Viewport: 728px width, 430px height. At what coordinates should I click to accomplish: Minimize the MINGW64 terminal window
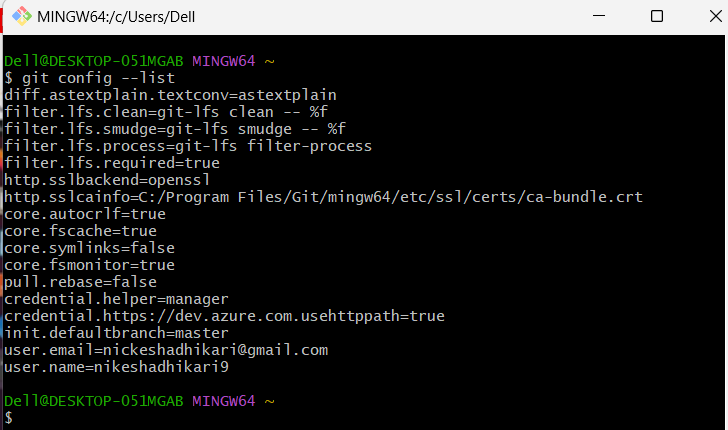click(599, 16)
